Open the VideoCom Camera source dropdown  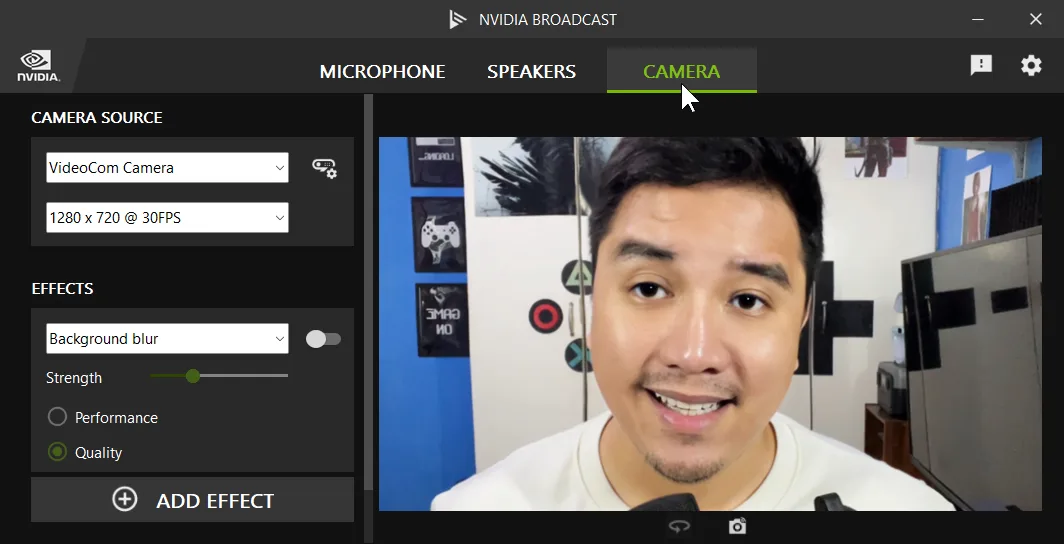click(x=167, y=168)
